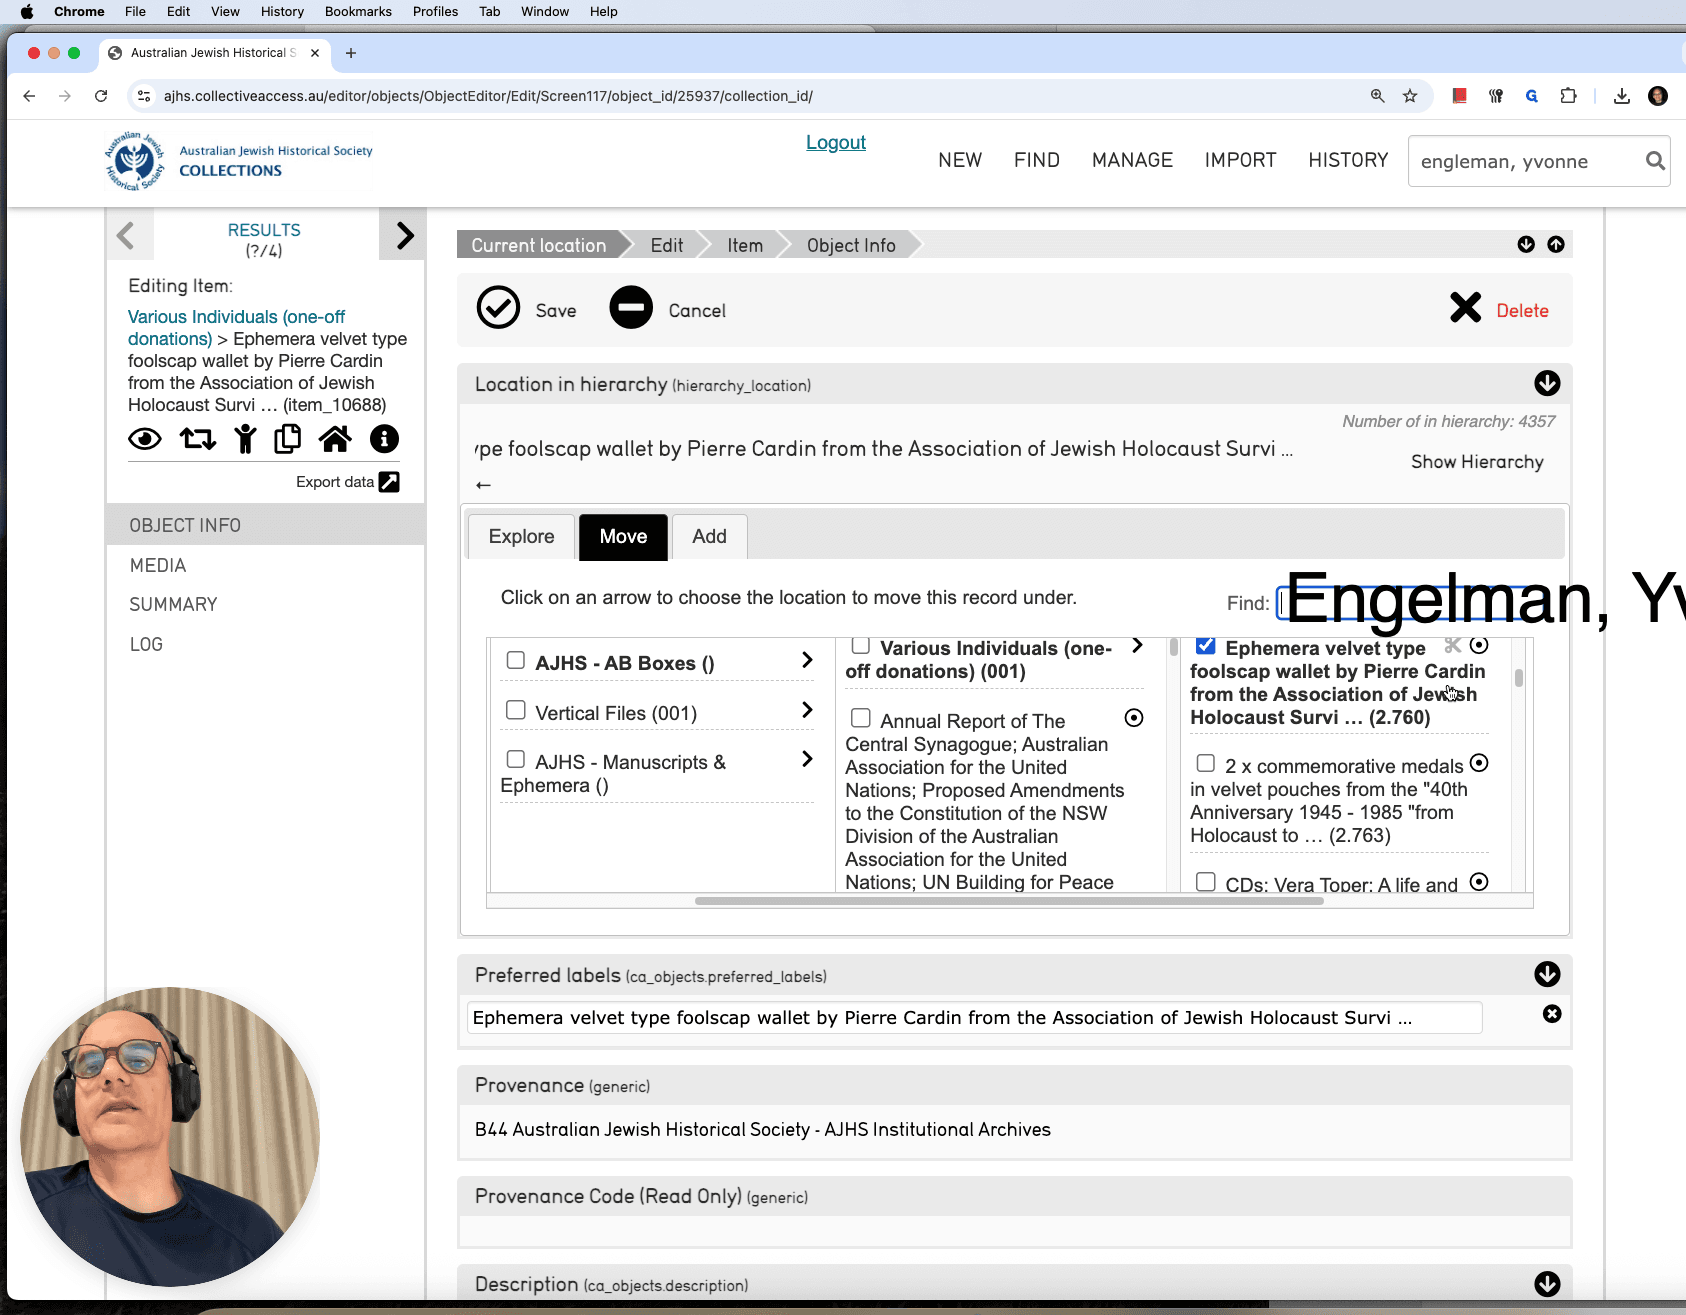Screen dimensions: 1686x1315
Task: Click the Export data arrow icon
Action: click(390, 482)
